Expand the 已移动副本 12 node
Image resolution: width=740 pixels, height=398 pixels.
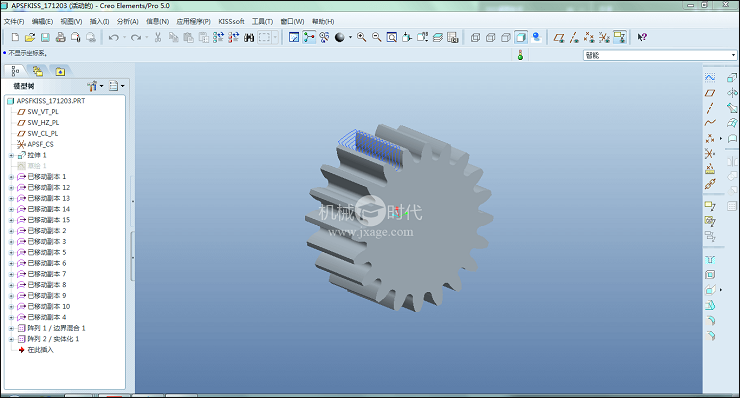[x=11, y=188]
